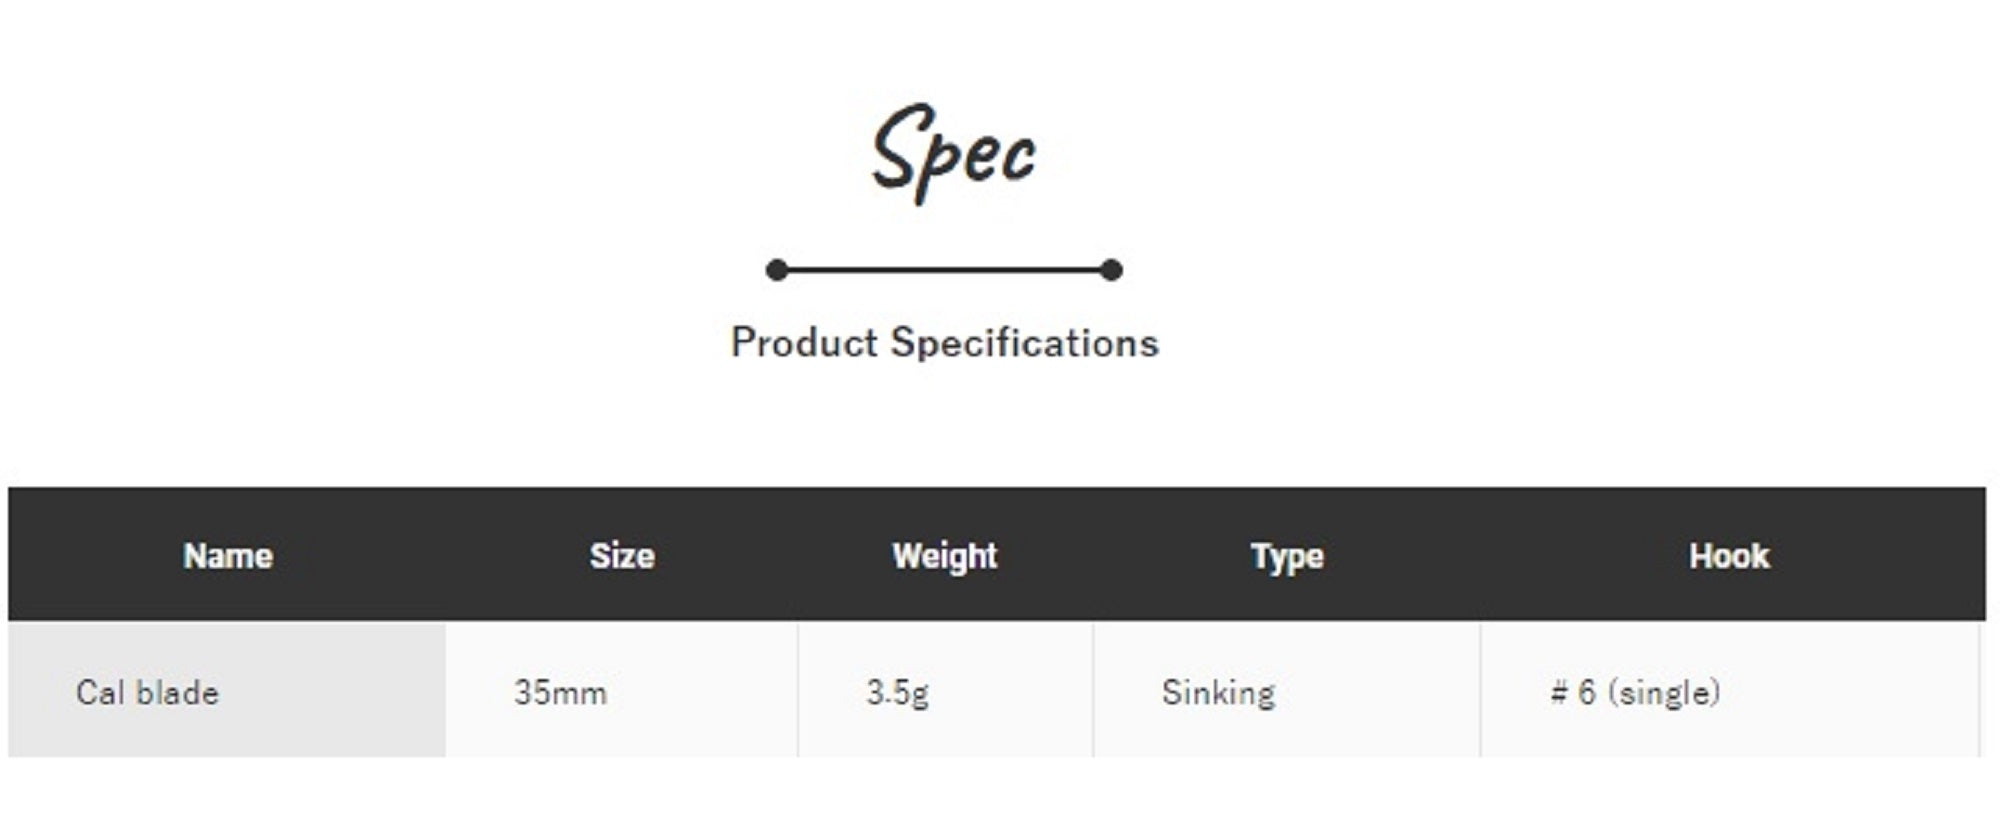Image resolution: width=2000 pixels, height=827 pixels.
Task: Click the "35mm" size value
Action: point(560,693)
